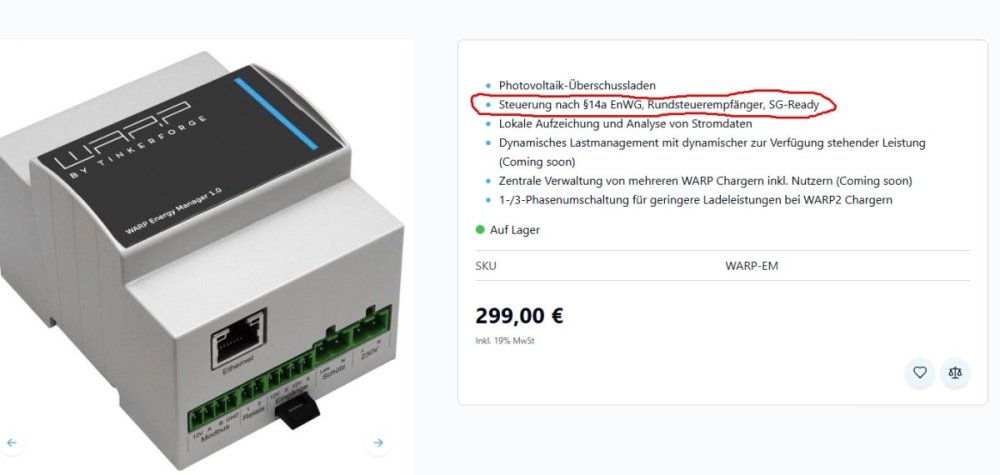Click the WARP-EM SKU value
The image size is (1000, 475).
(x=751, y=266)
